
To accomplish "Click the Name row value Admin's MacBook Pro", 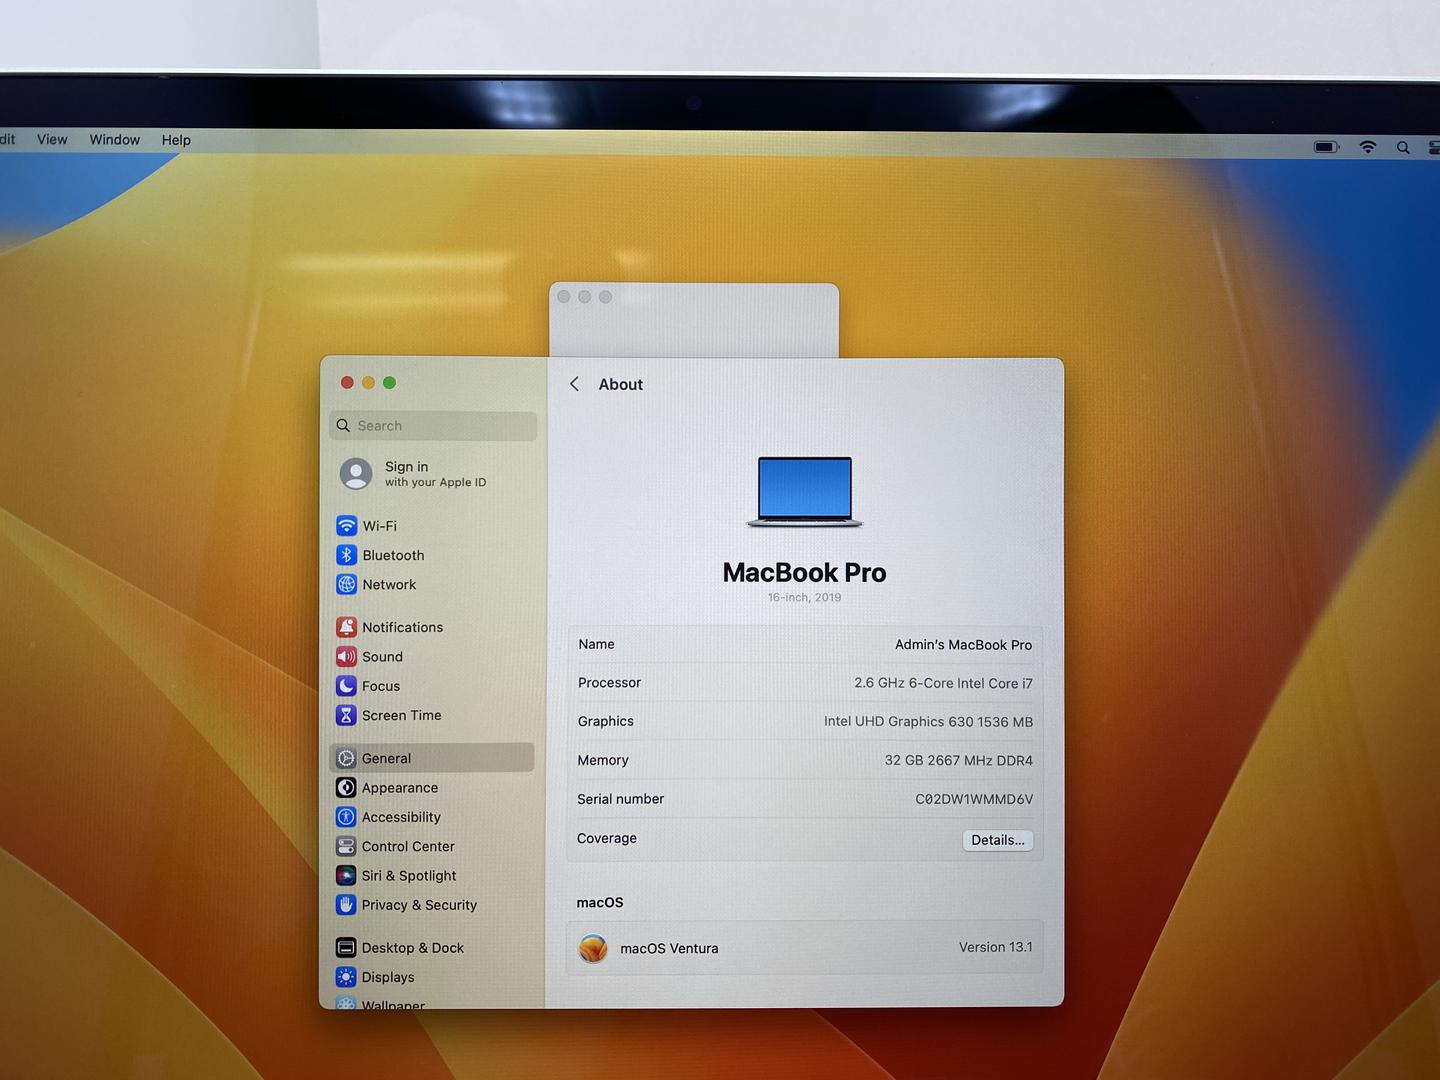I will click(x=963, y=645).
